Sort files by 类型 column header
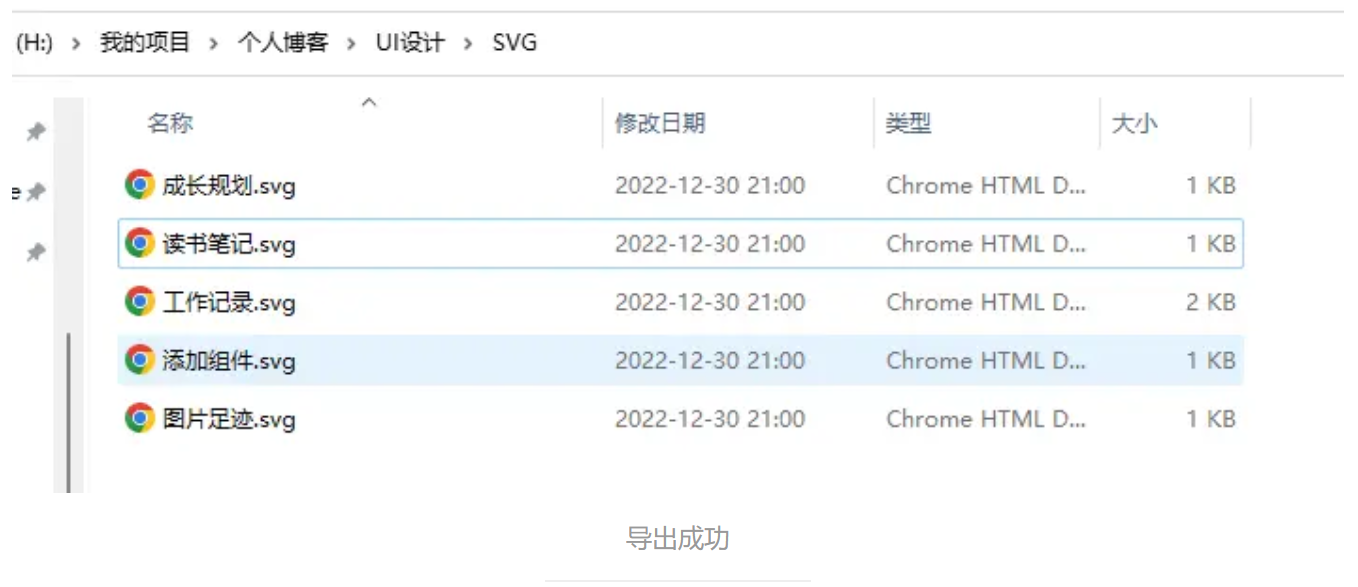 click(x=908, y=123)
